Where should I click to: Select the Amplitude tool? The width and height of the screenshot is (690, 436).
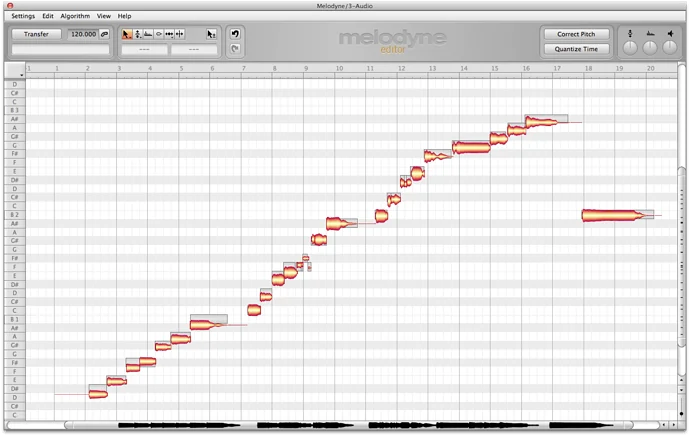click(x=159, y=34)
